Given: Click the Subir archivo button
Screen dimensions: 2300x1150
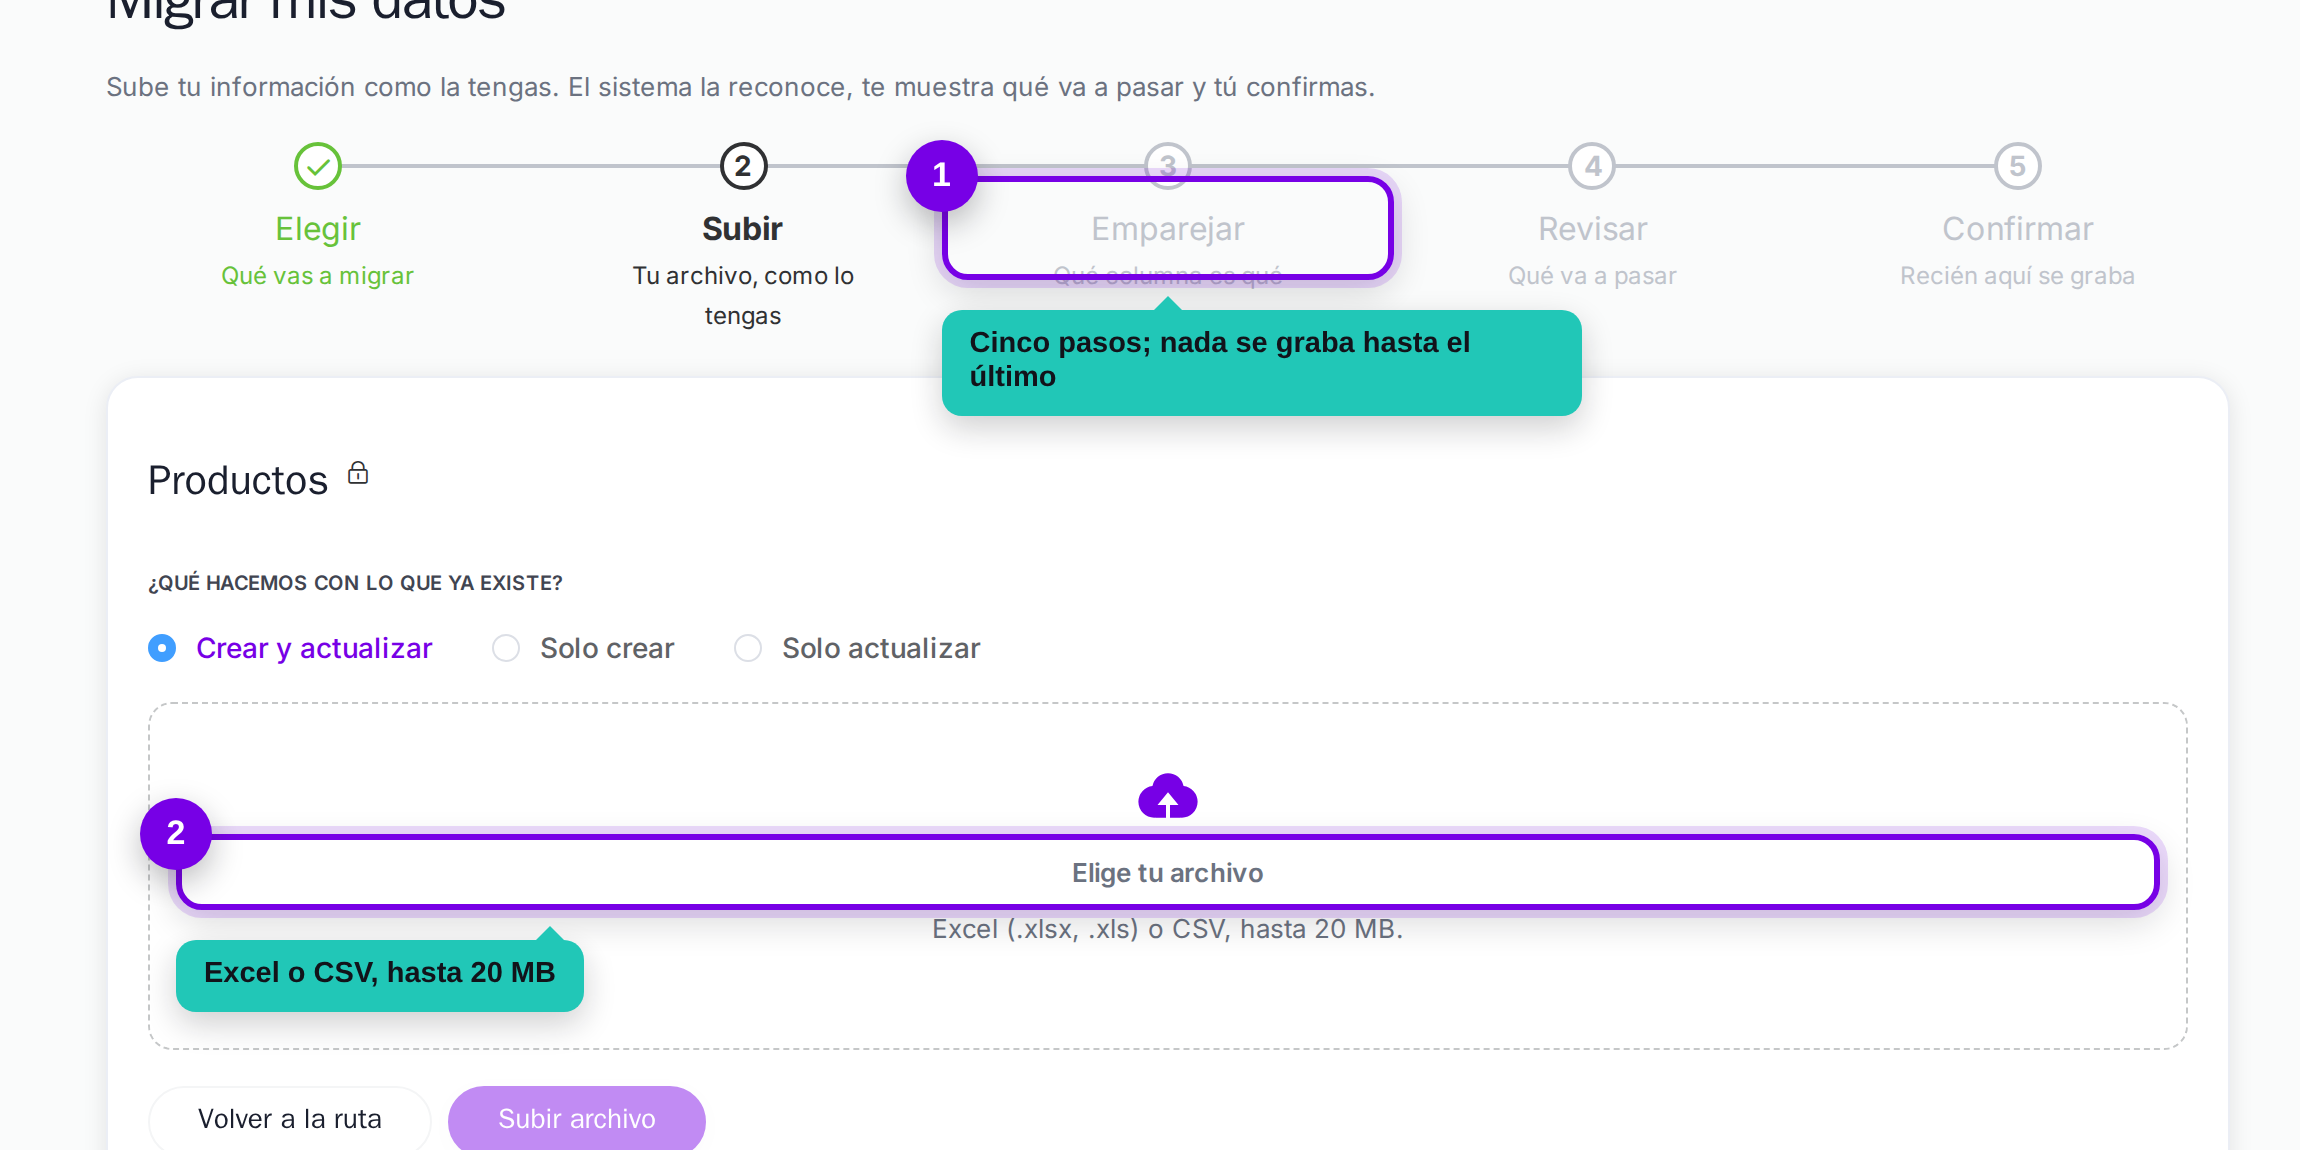Looking at the screenshot, I should [577, 1118].
